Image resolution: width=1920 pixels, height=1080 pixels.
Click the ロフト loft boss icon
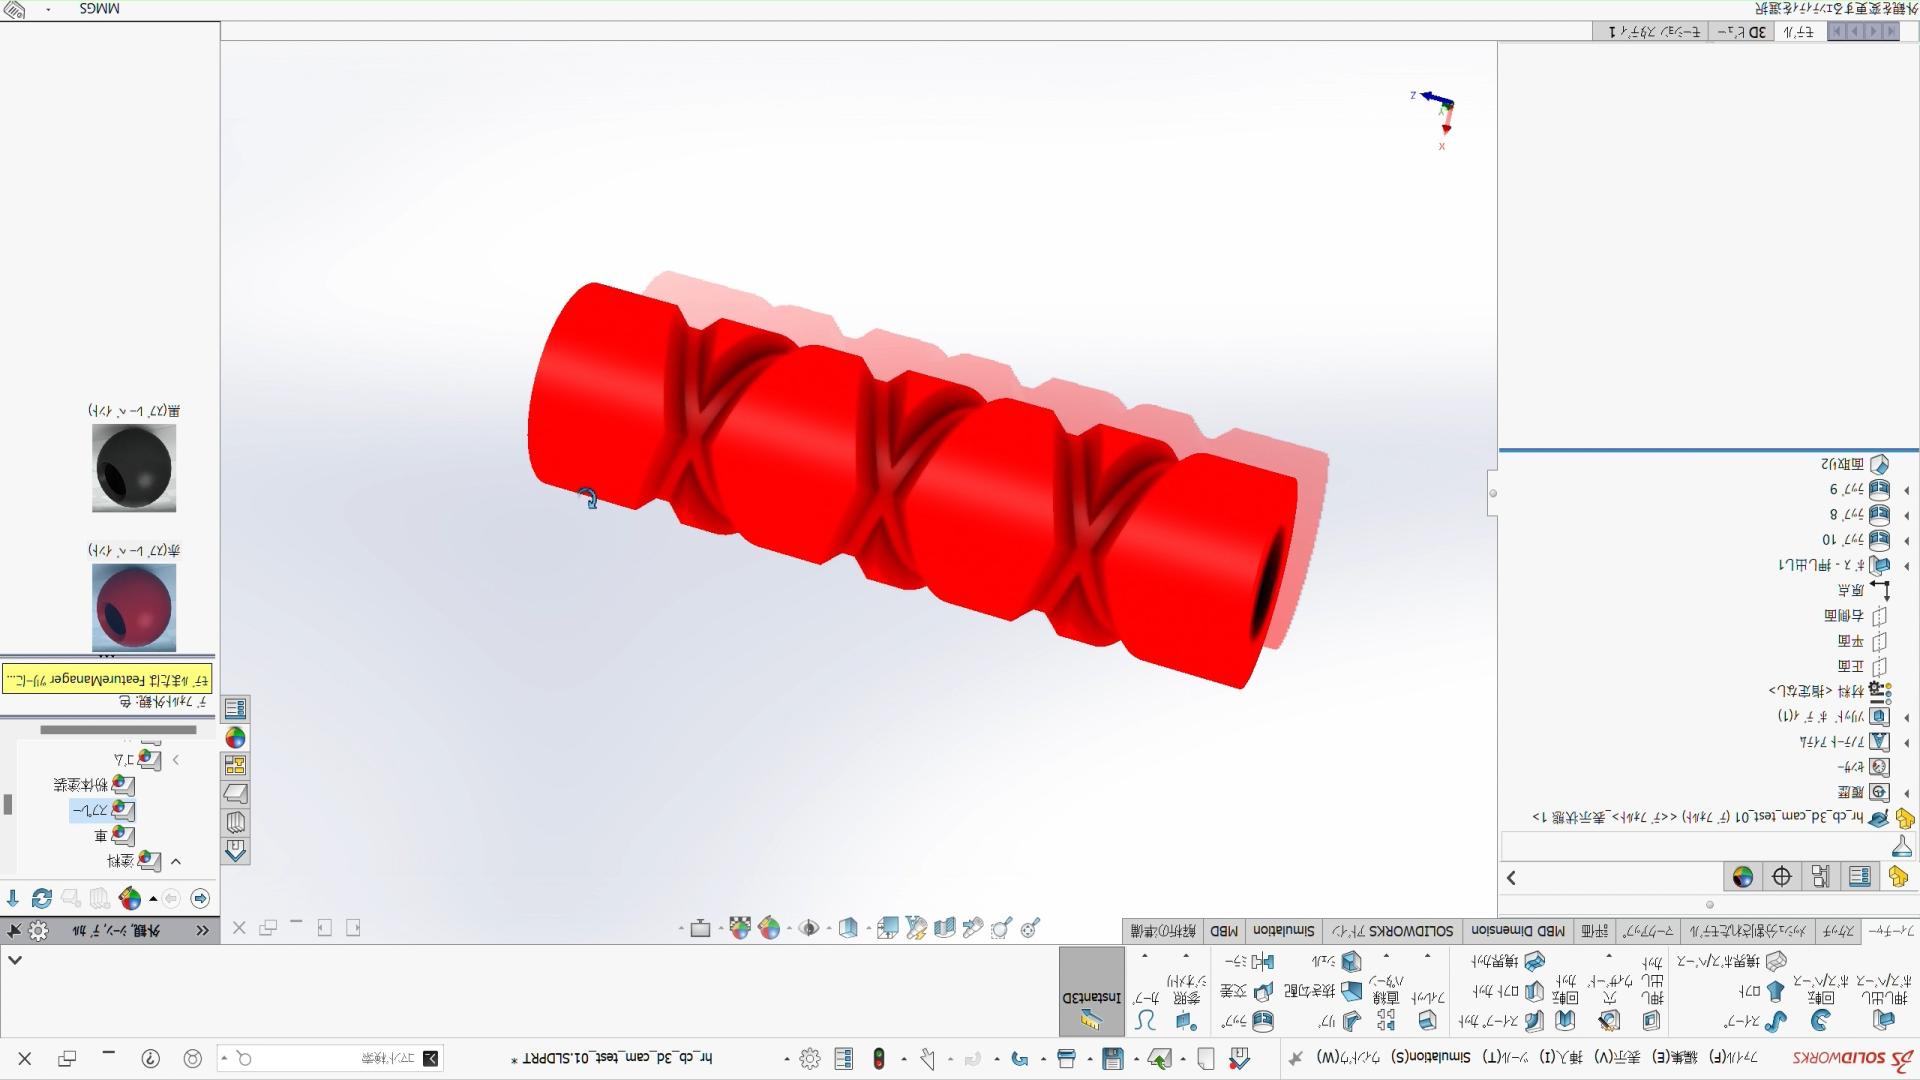[x=1776, y=991]
